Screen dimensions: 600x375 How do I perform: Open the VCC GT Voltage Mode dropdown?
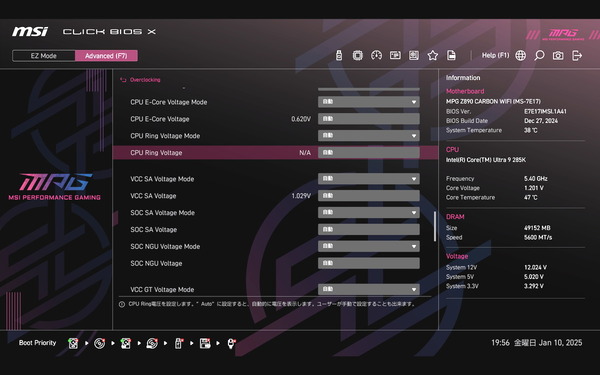point(368,290)
